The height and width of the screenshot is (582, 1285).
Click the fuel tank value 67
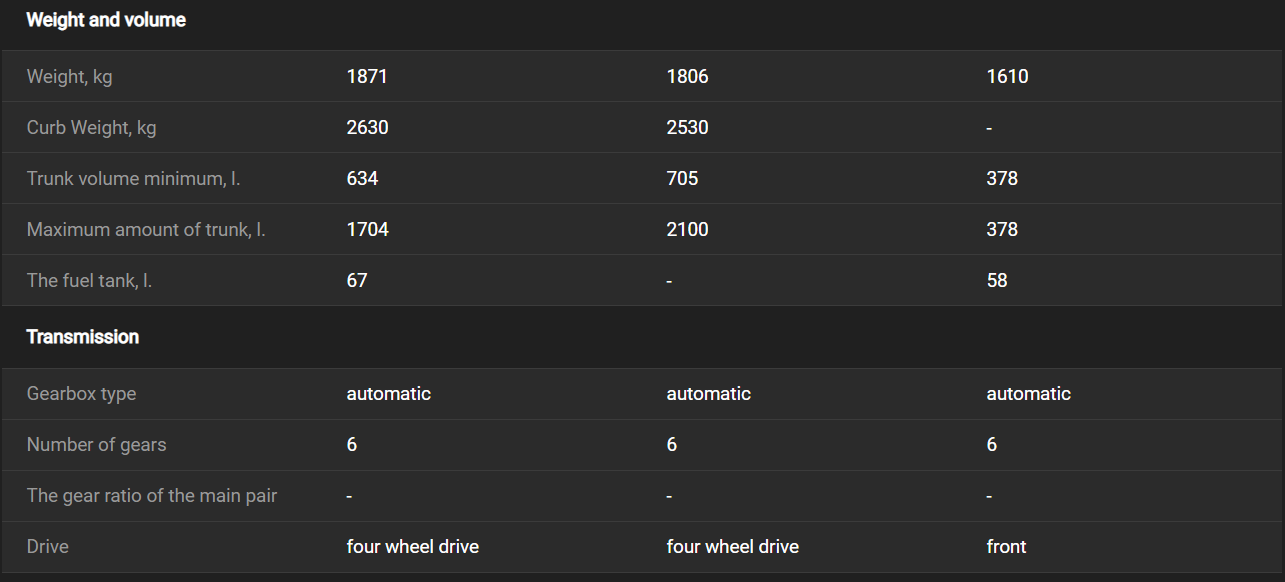click(357, 281)
